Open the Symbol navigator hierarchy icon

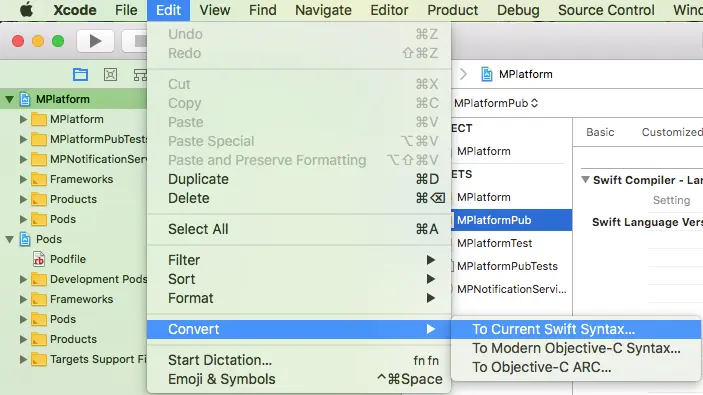point(140,74)
